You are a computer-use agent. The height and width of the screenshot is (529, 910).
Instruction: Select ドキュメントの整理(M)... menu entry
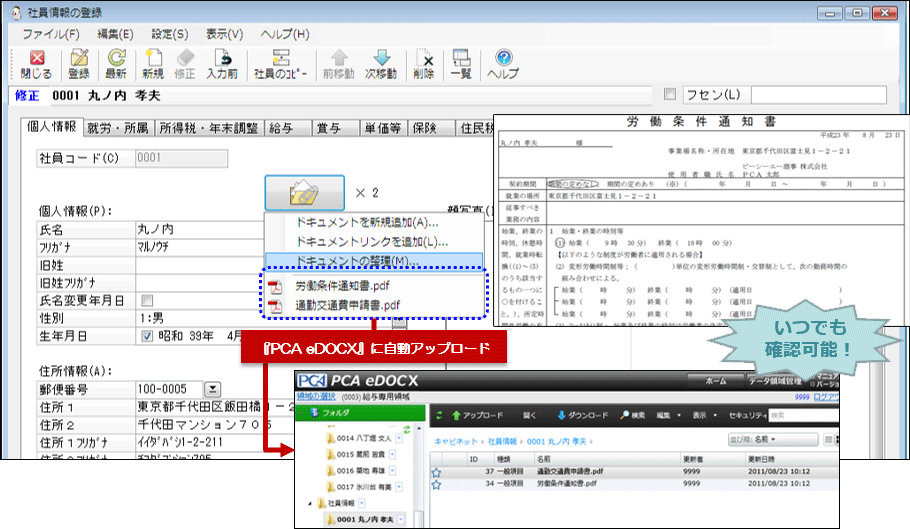point(374,261)
